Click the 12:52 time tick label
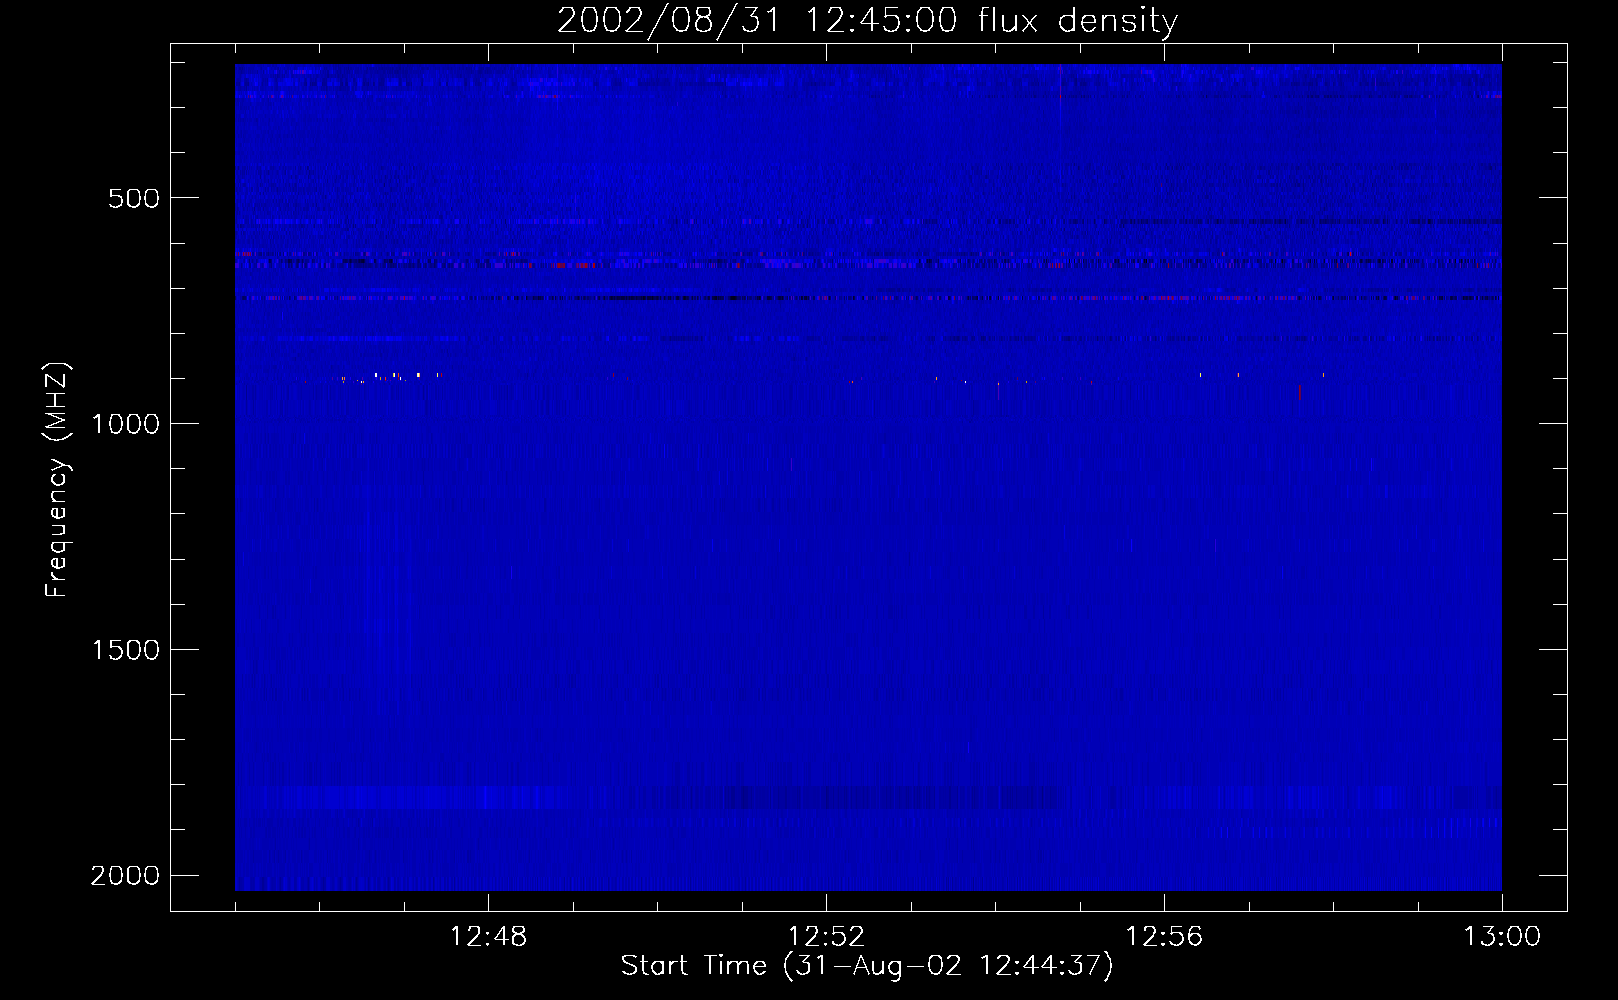1618x1000 pixels. [826, 937]
